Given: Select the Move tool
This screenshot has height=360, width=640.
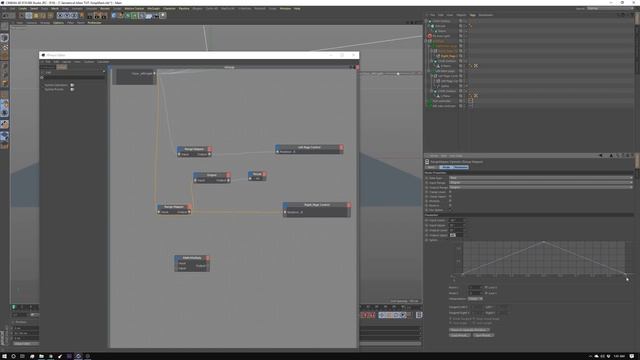Looking at the screenshot, I should click(x=29, y=16).
